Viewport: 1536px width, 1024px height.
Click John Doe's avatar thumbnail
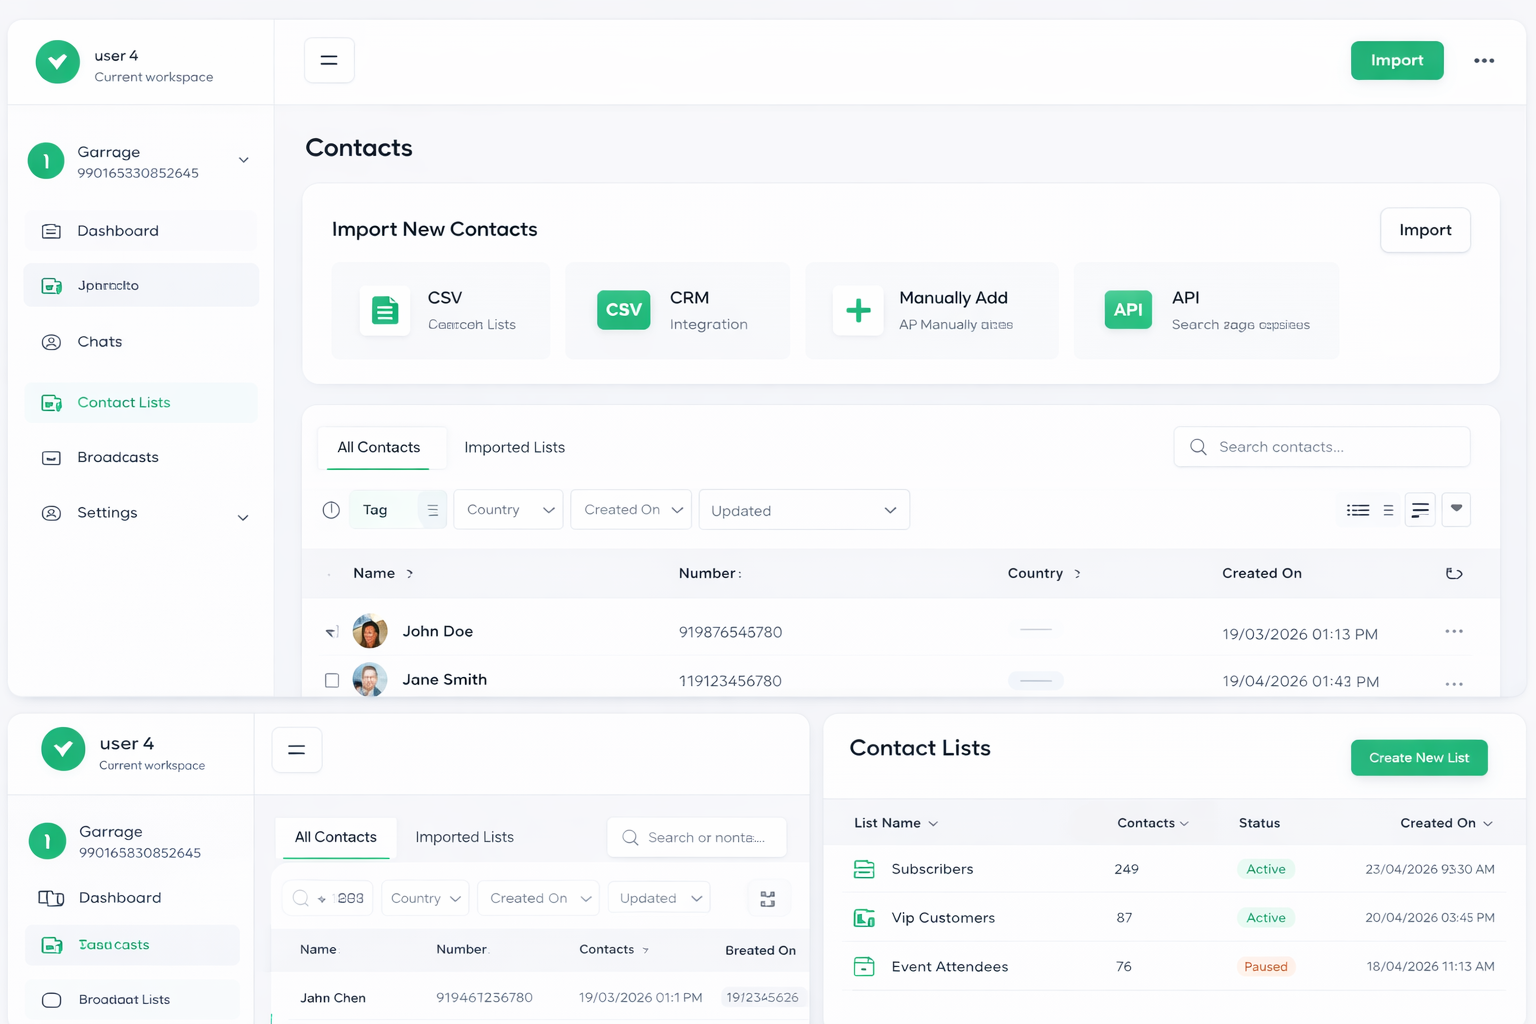tap(370, 632)
